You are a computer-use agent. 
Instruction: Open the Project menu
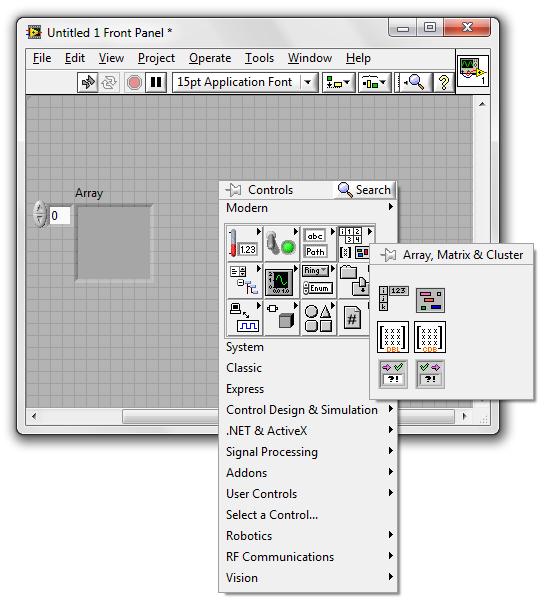tap(156, 58)
